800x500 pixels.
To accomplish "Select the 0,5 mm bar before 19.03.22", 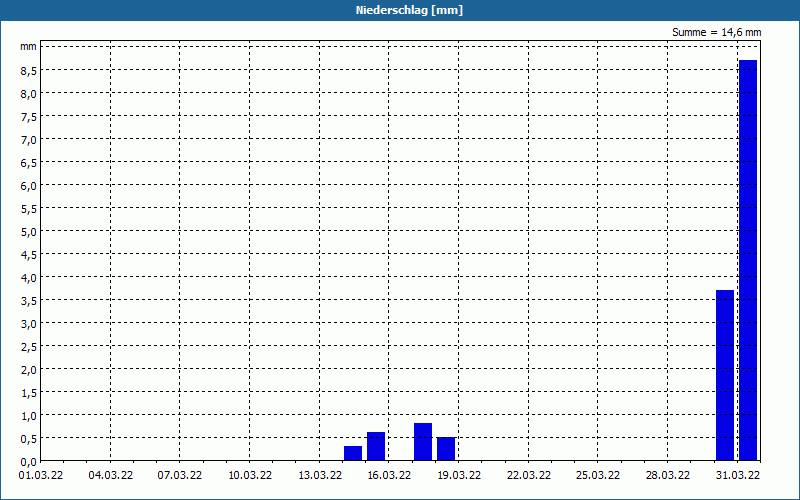I will [446, 449].
